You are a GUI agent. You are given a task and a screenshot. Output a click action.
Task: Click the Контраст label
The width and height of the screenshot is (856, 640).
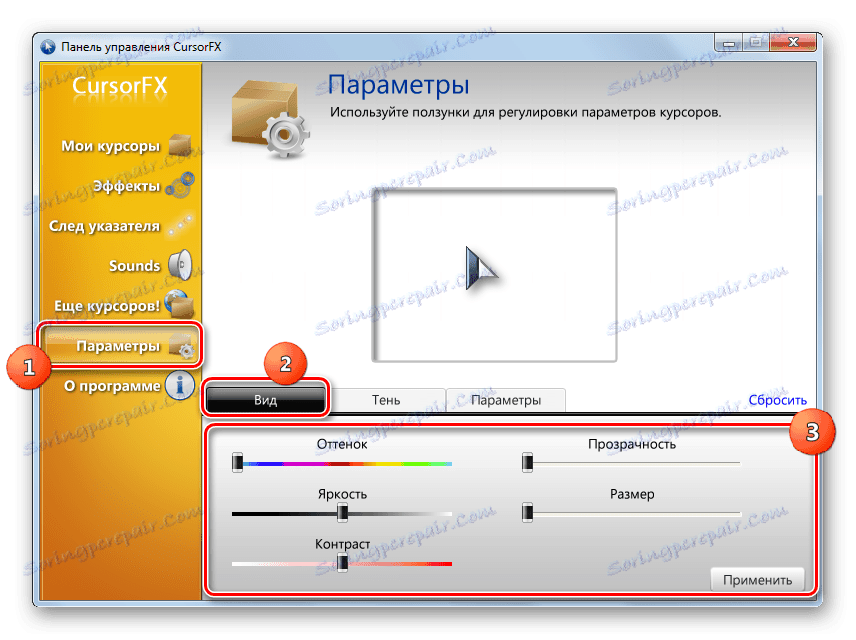coord(342,544)
